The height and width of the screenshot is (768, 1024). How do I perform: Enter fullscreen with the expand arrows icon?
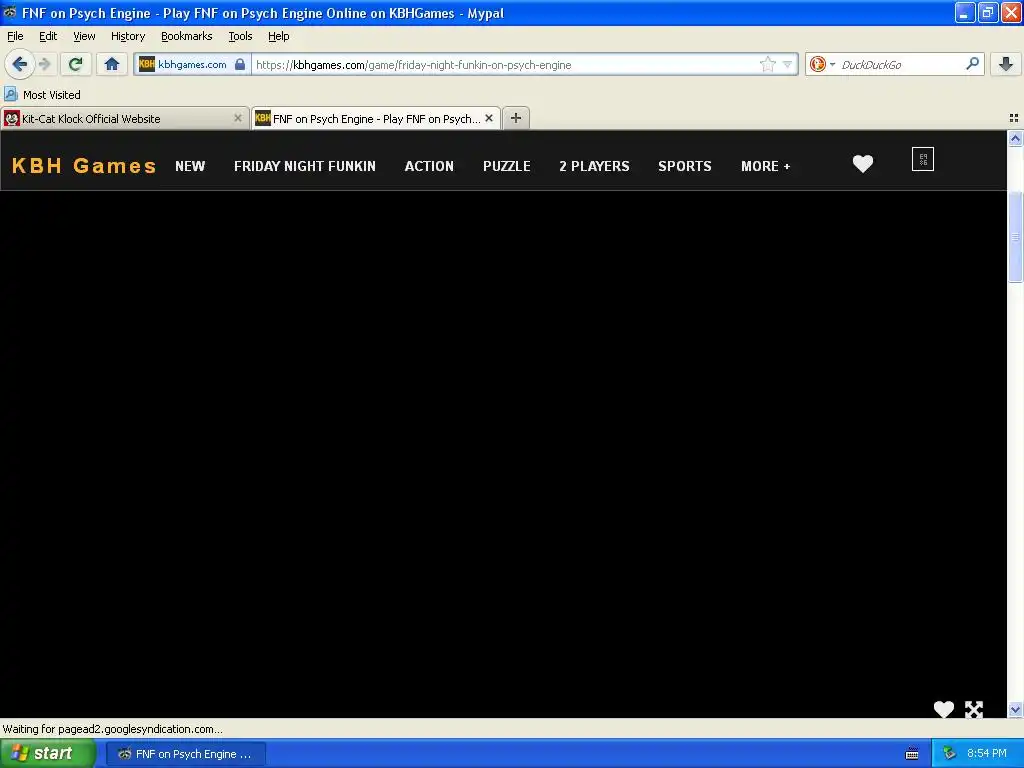coord(974,709)
